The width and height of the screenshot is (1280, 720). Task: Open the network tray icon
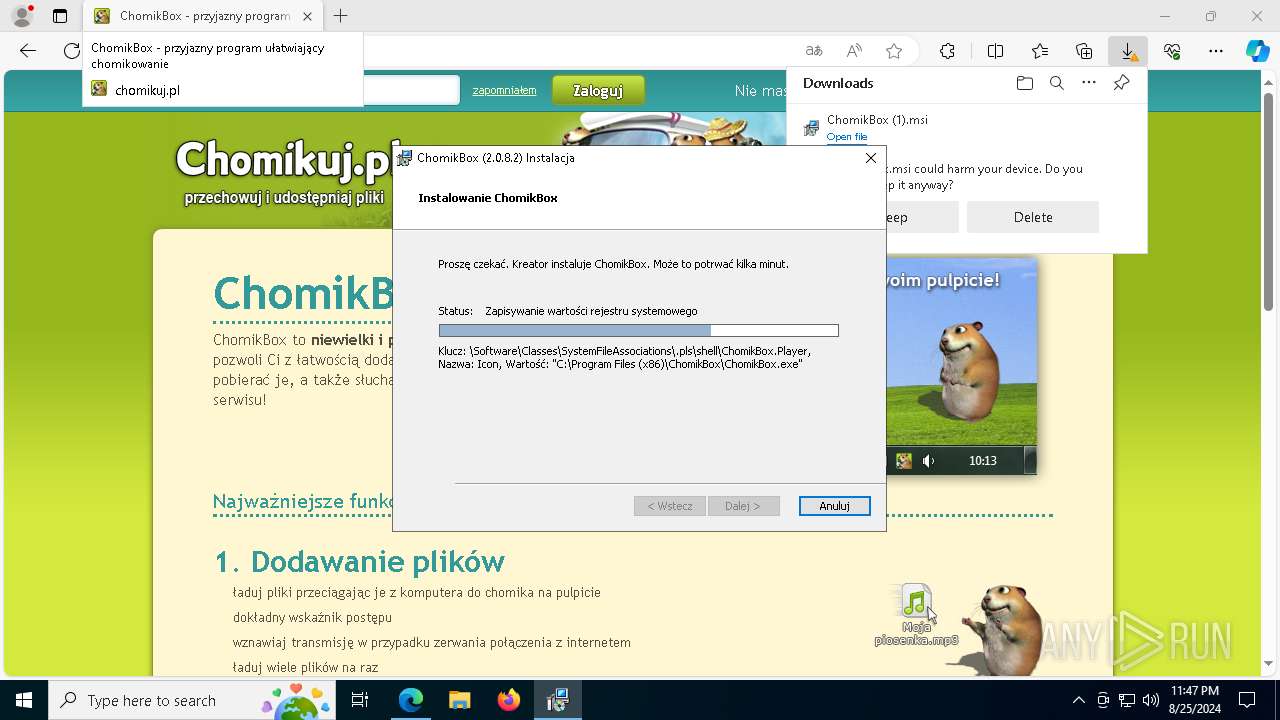coord(1127,700)
